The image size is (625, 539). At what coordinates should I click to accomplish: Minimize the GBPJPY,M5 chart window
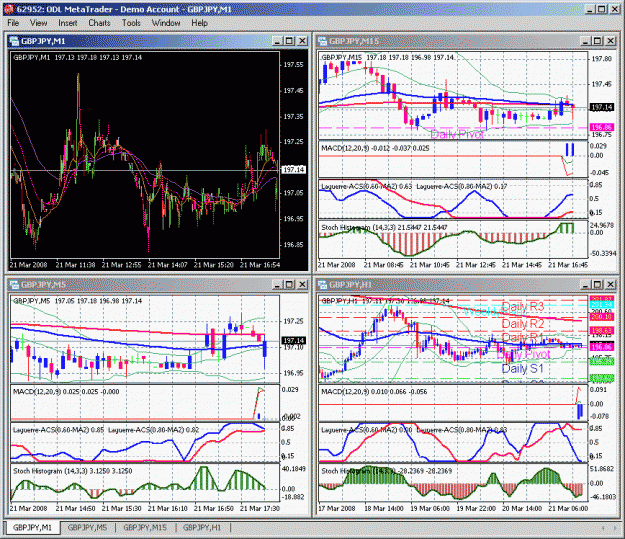click(x=277, y=284)
